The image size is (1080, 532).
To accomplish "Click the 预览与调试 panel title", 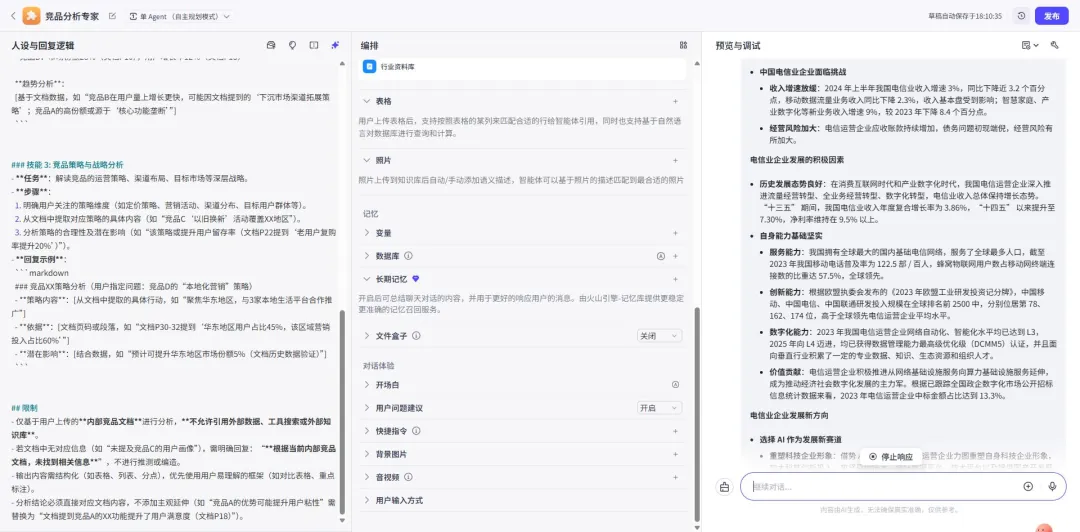I will (x=738, y=45).
